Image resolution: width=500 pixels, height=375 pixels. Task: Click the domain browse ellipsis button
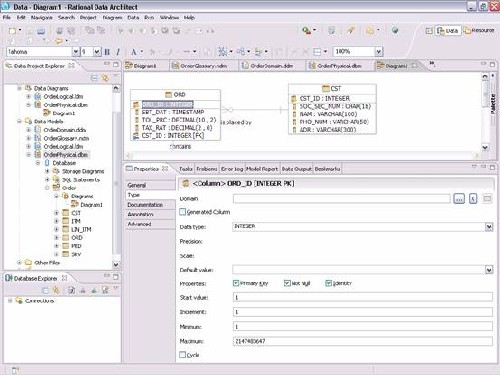[459, 199]
